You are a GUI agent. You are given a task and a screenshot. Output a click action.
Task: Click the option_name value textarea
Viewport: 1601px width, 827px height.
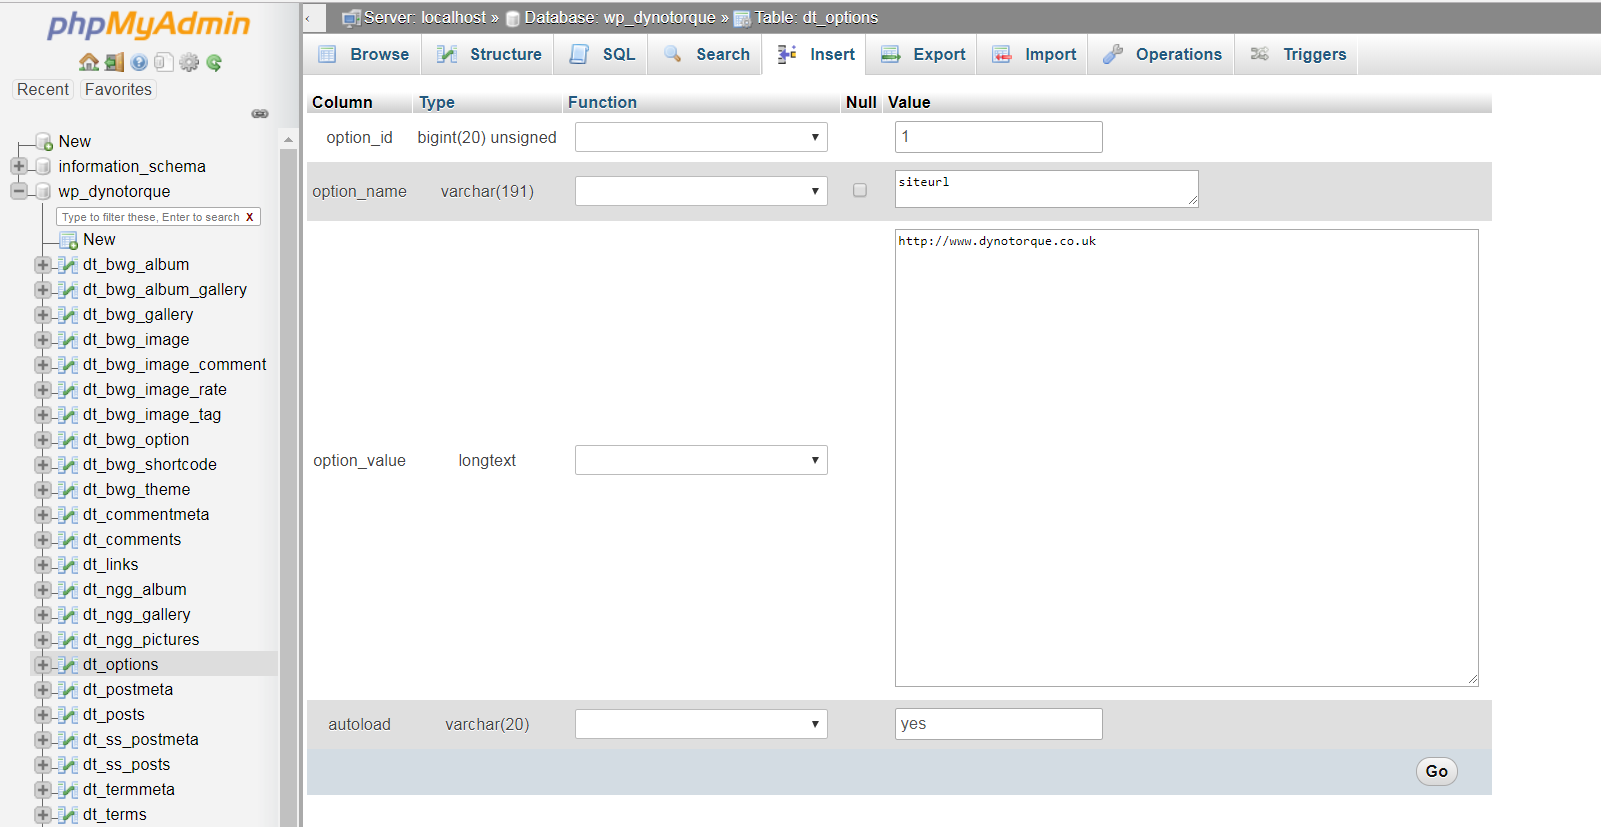(1046, 189)
